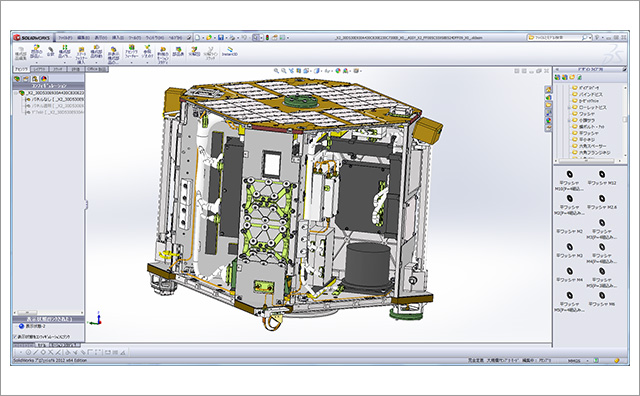Expand the ローレットビス folder in library tree
Image resolution: width=640 pixels, height=396 pixels.
tap(569, 107)
